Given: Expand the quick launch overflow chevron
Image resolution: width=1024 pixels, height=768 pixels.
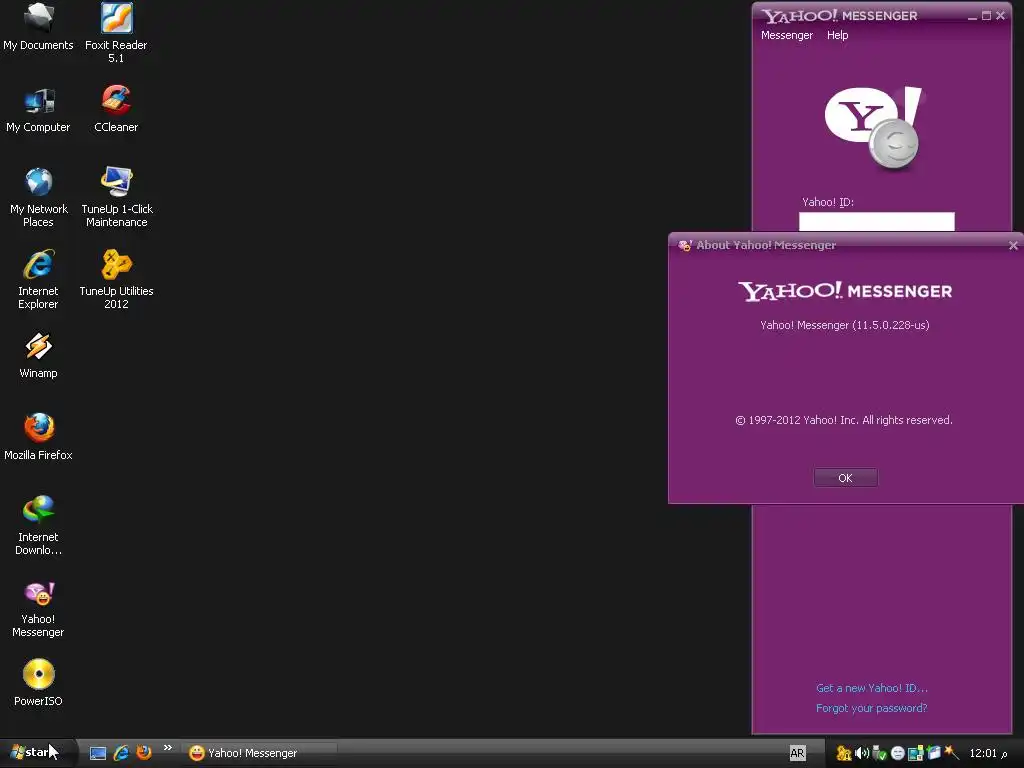Looking at the screenshot, I should [168, 748].
